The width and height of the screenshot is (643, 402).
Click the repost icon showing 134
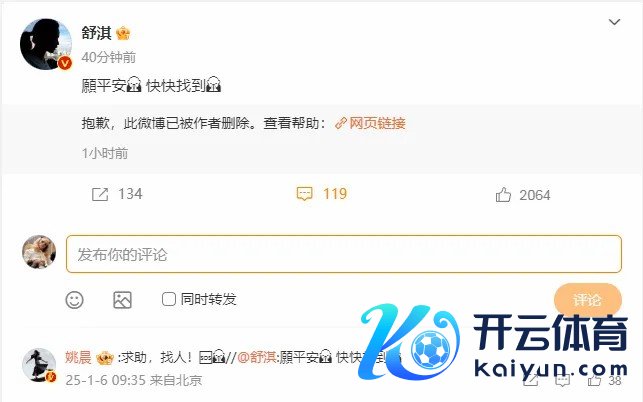100,194
